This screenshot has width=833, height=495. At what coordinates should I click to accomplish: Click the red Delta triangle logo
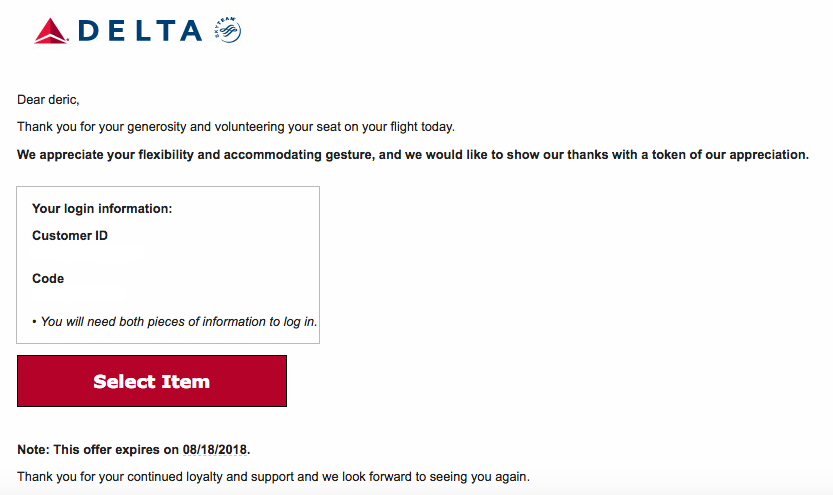(x=51, y=31)
